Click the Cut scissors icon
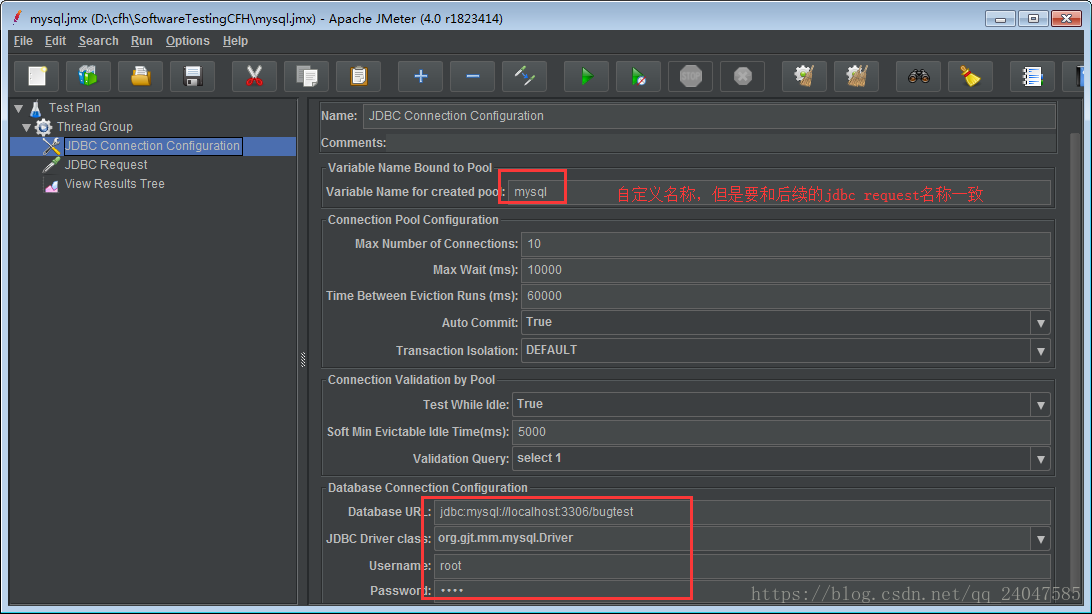Screen dimensions: 1092x614 (x=254, y=76)
